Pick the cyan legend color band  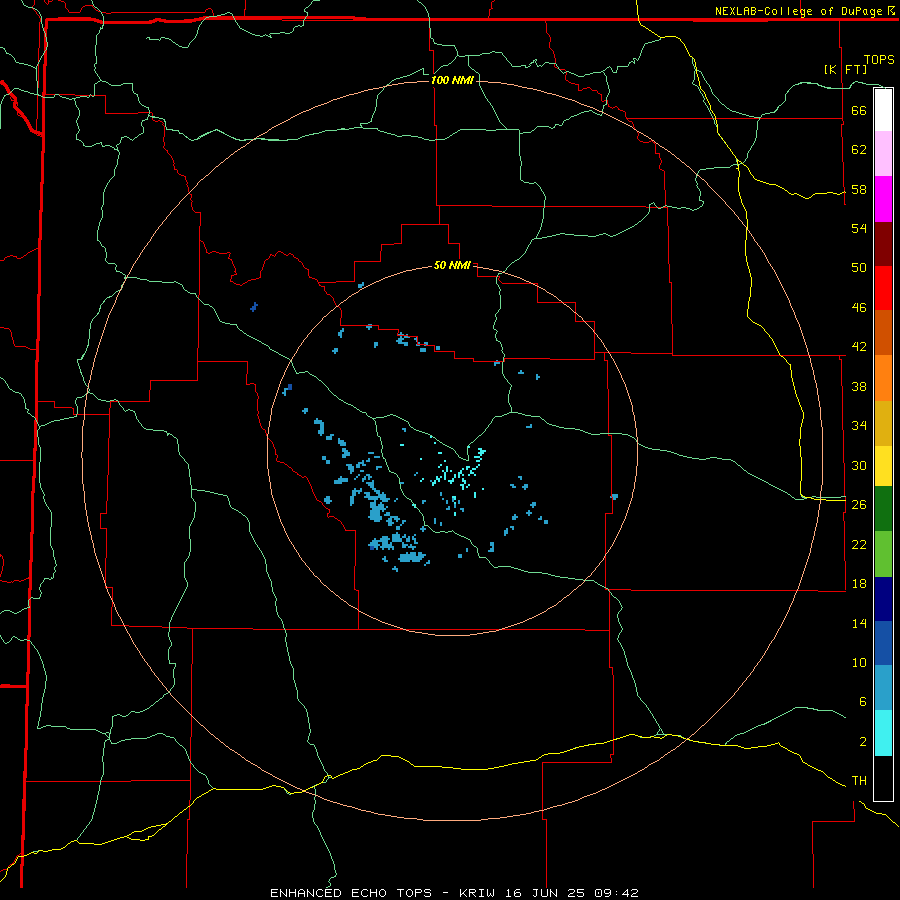pos(883,733)
